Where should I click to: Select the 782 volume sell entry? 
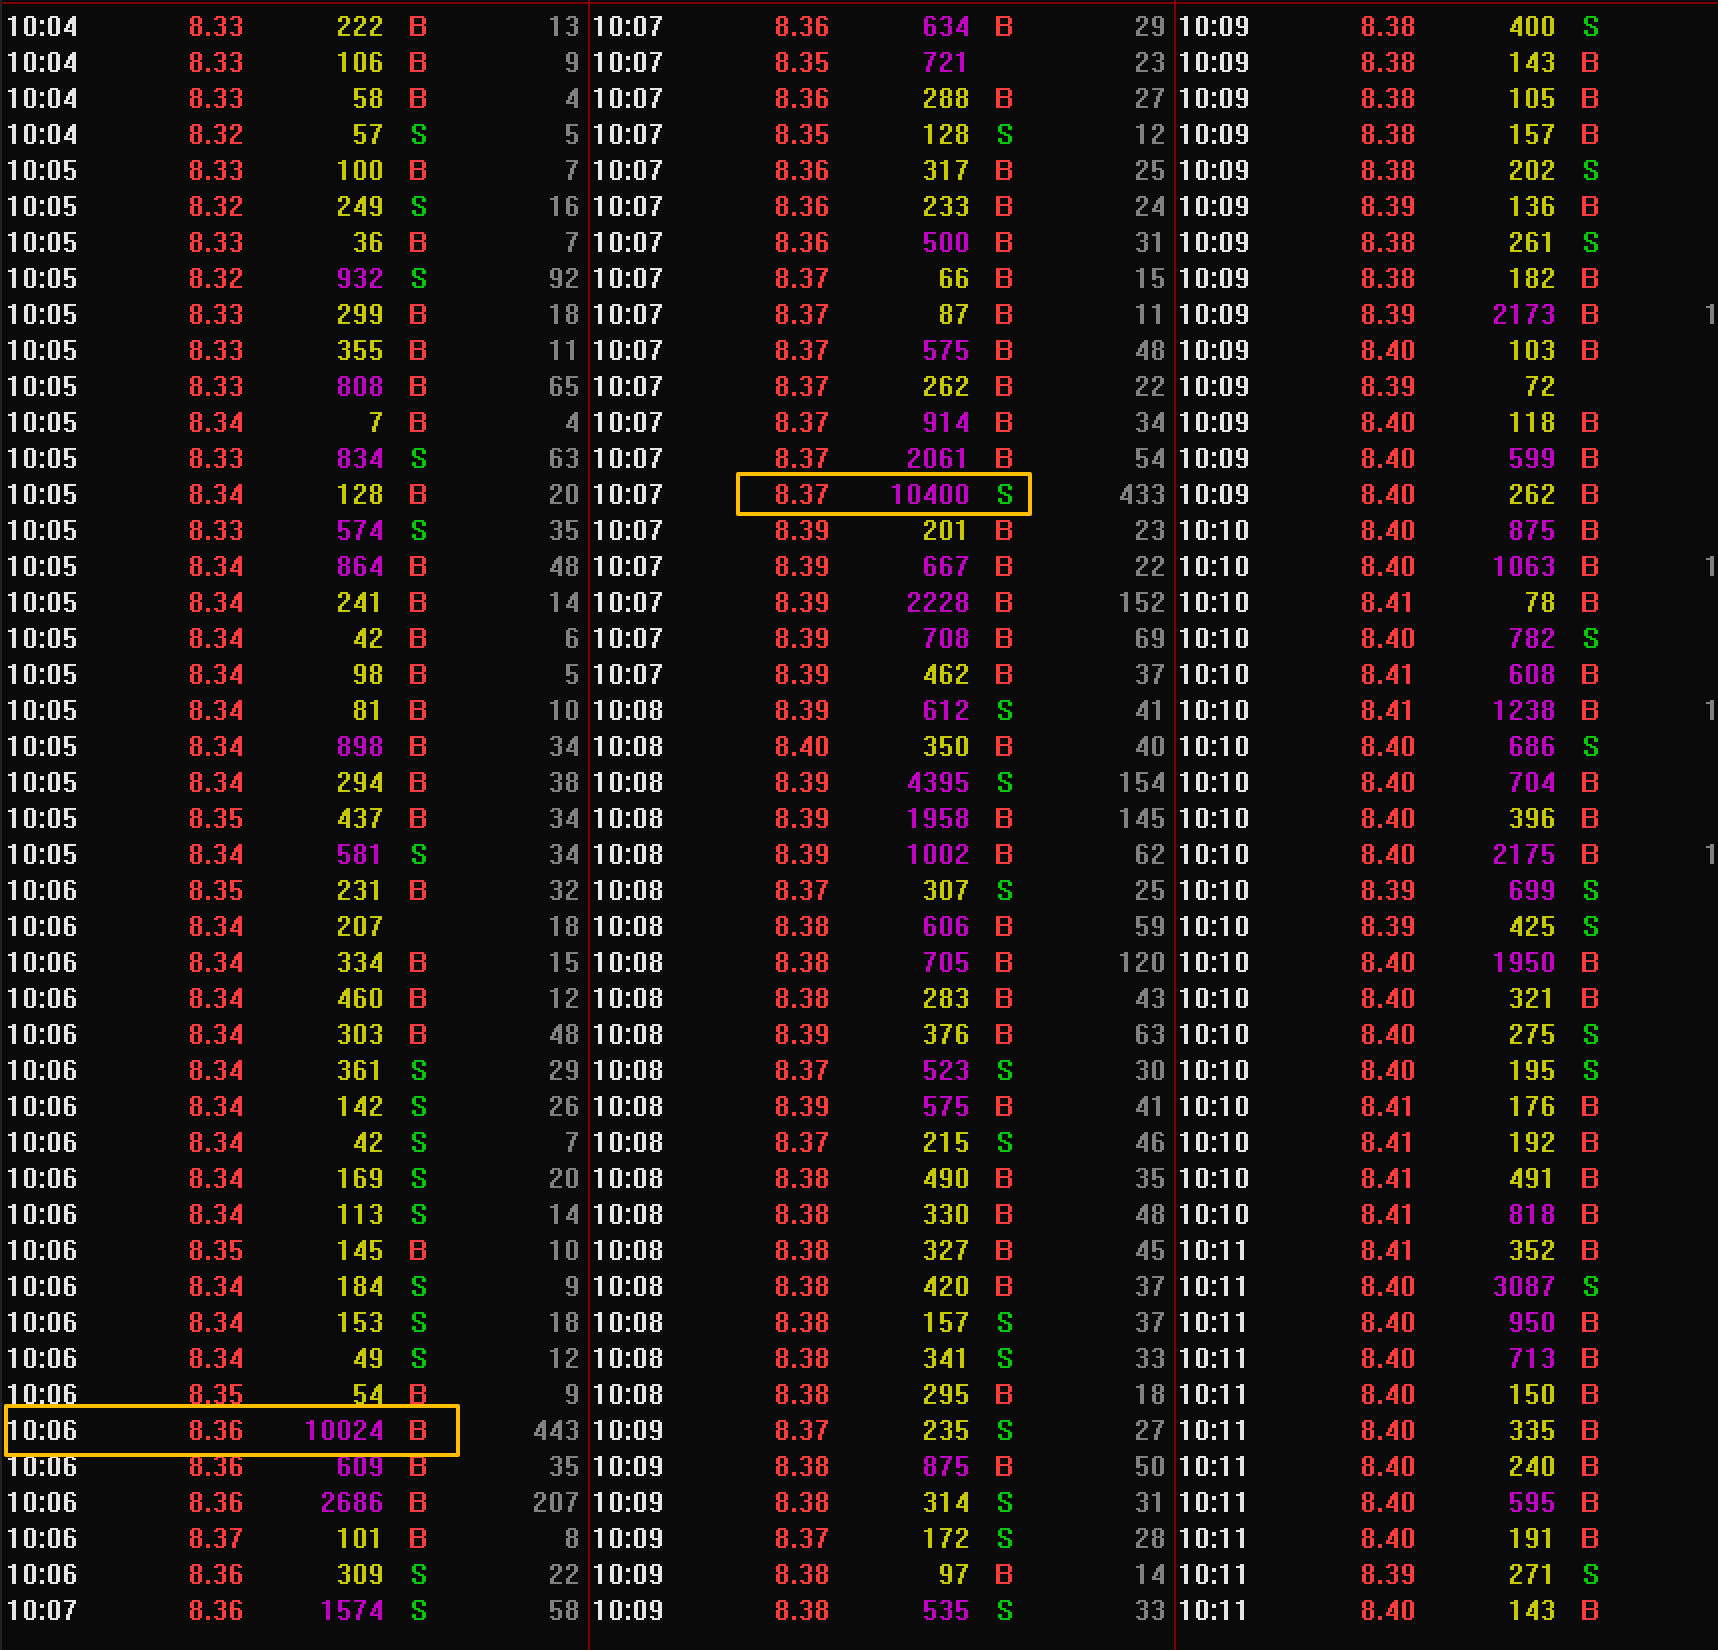click(1532, 638)
